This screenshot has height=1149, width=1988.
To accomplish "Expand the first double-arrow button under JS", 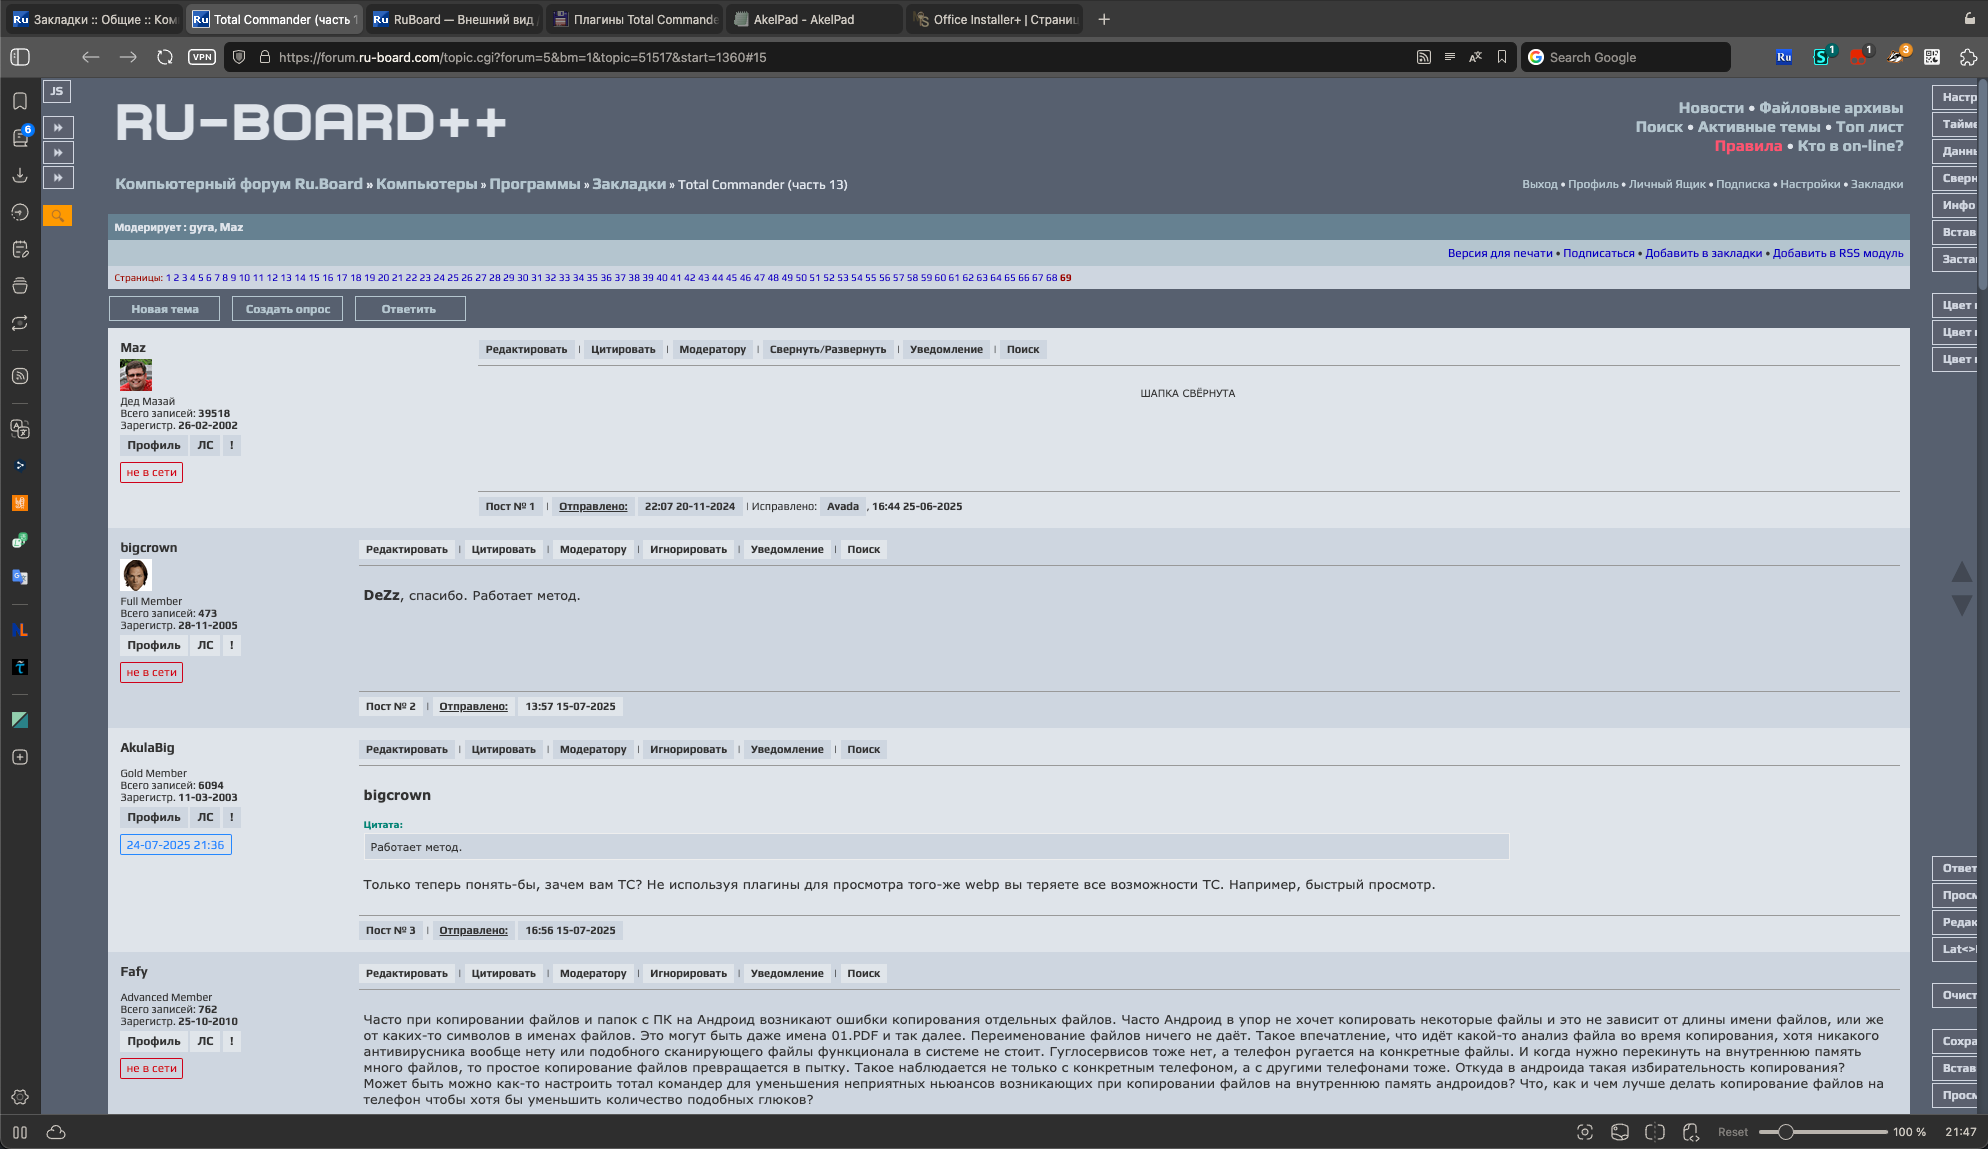I will [x=58, y=127].
